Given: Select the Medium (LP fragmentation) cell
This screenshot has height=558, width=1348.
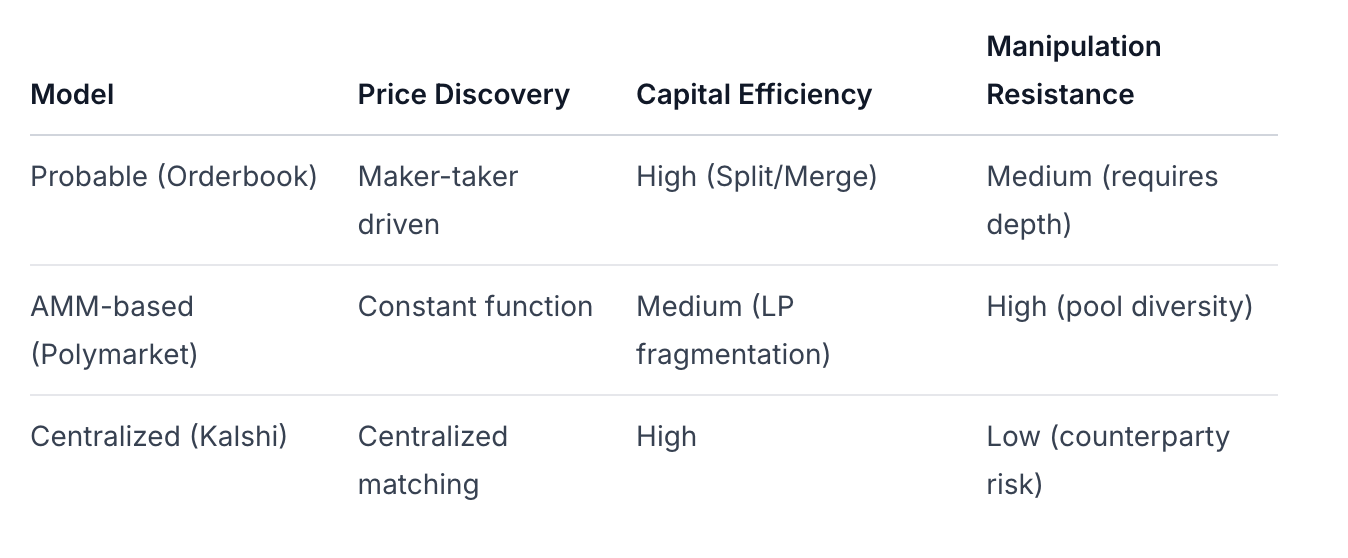Looking at the screenshot, I should tap(733, 330).
